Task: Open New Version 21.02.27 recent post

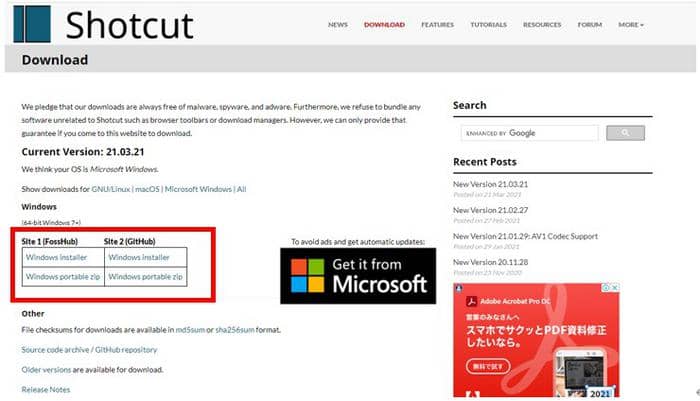Action: tap(490, 211)
